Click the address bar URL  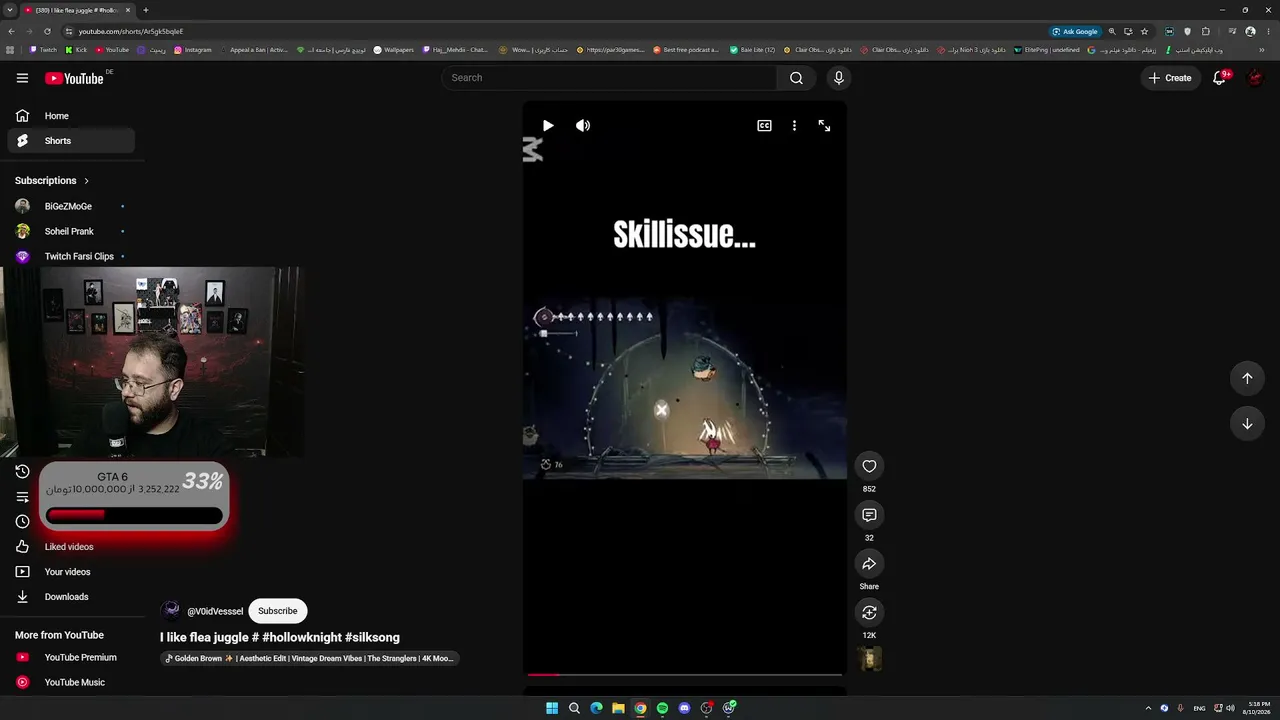point(131,31)
